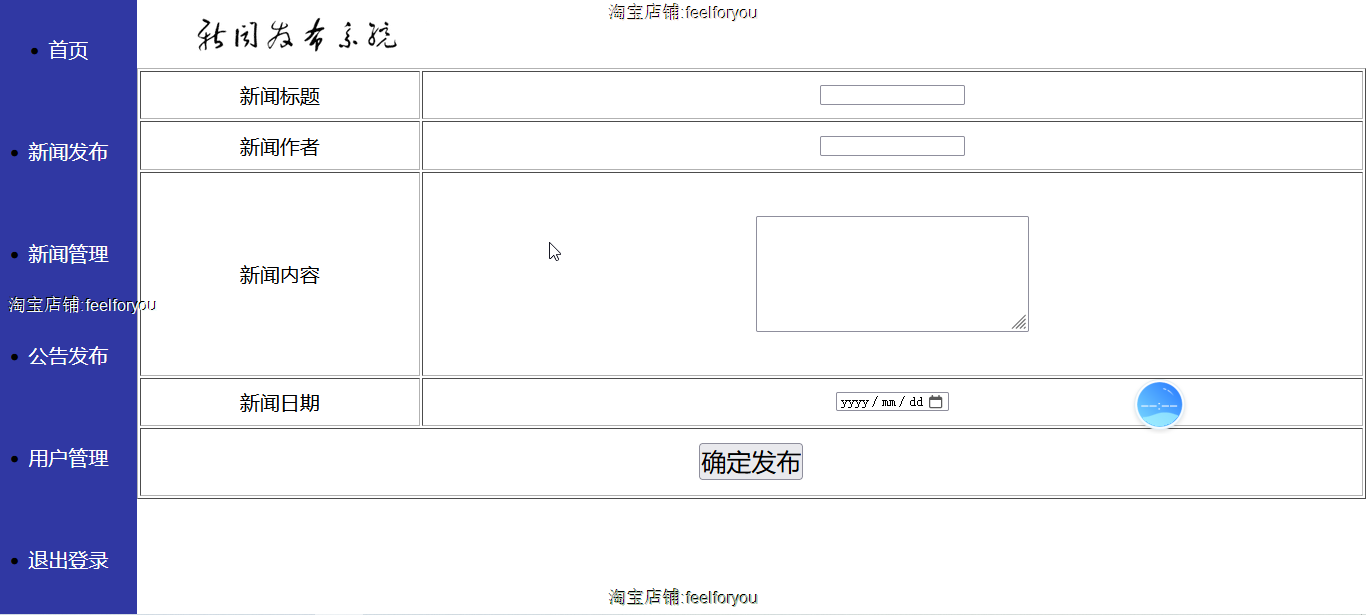The height and width of the screenshot is (615, 1366).
Task: Click 退出登录 to log out
Action: tap(68, 560)
